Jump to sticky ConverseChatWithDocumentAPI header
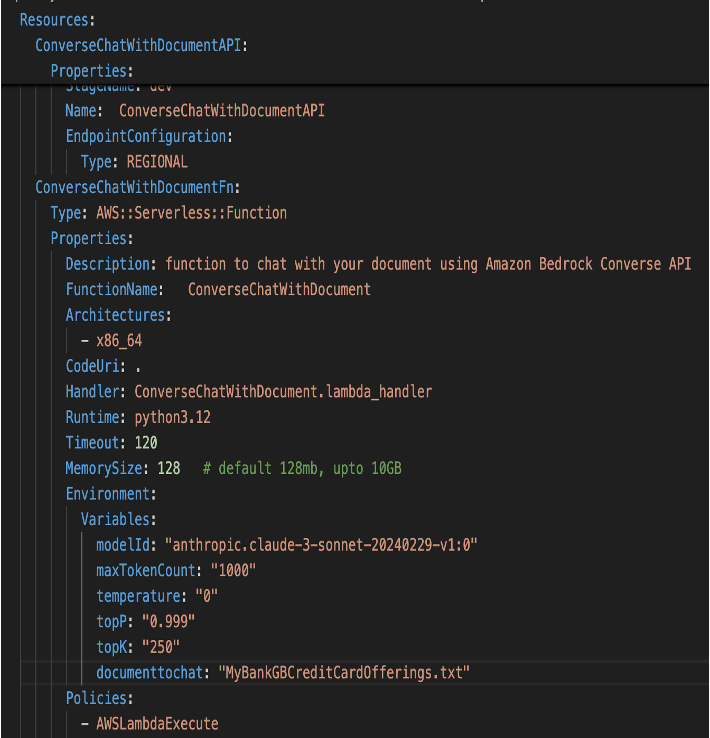Viewport: 710px width, 738px height. 140,45
